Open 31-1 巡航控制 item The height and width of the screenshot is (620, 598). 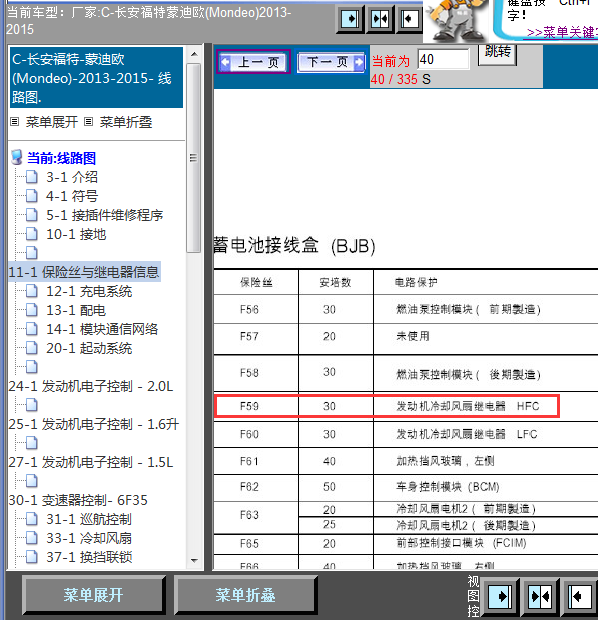[x=89, y=519]
